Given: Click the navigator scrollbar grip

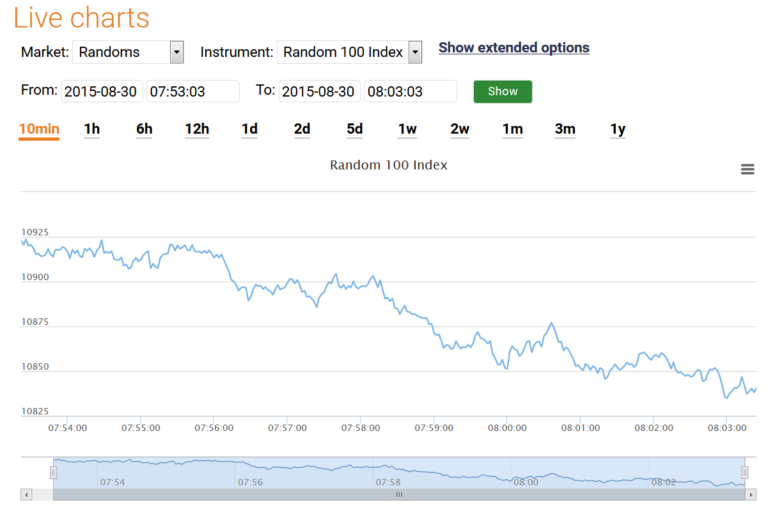Looking at the screenshot, I should tap(398, 494).
